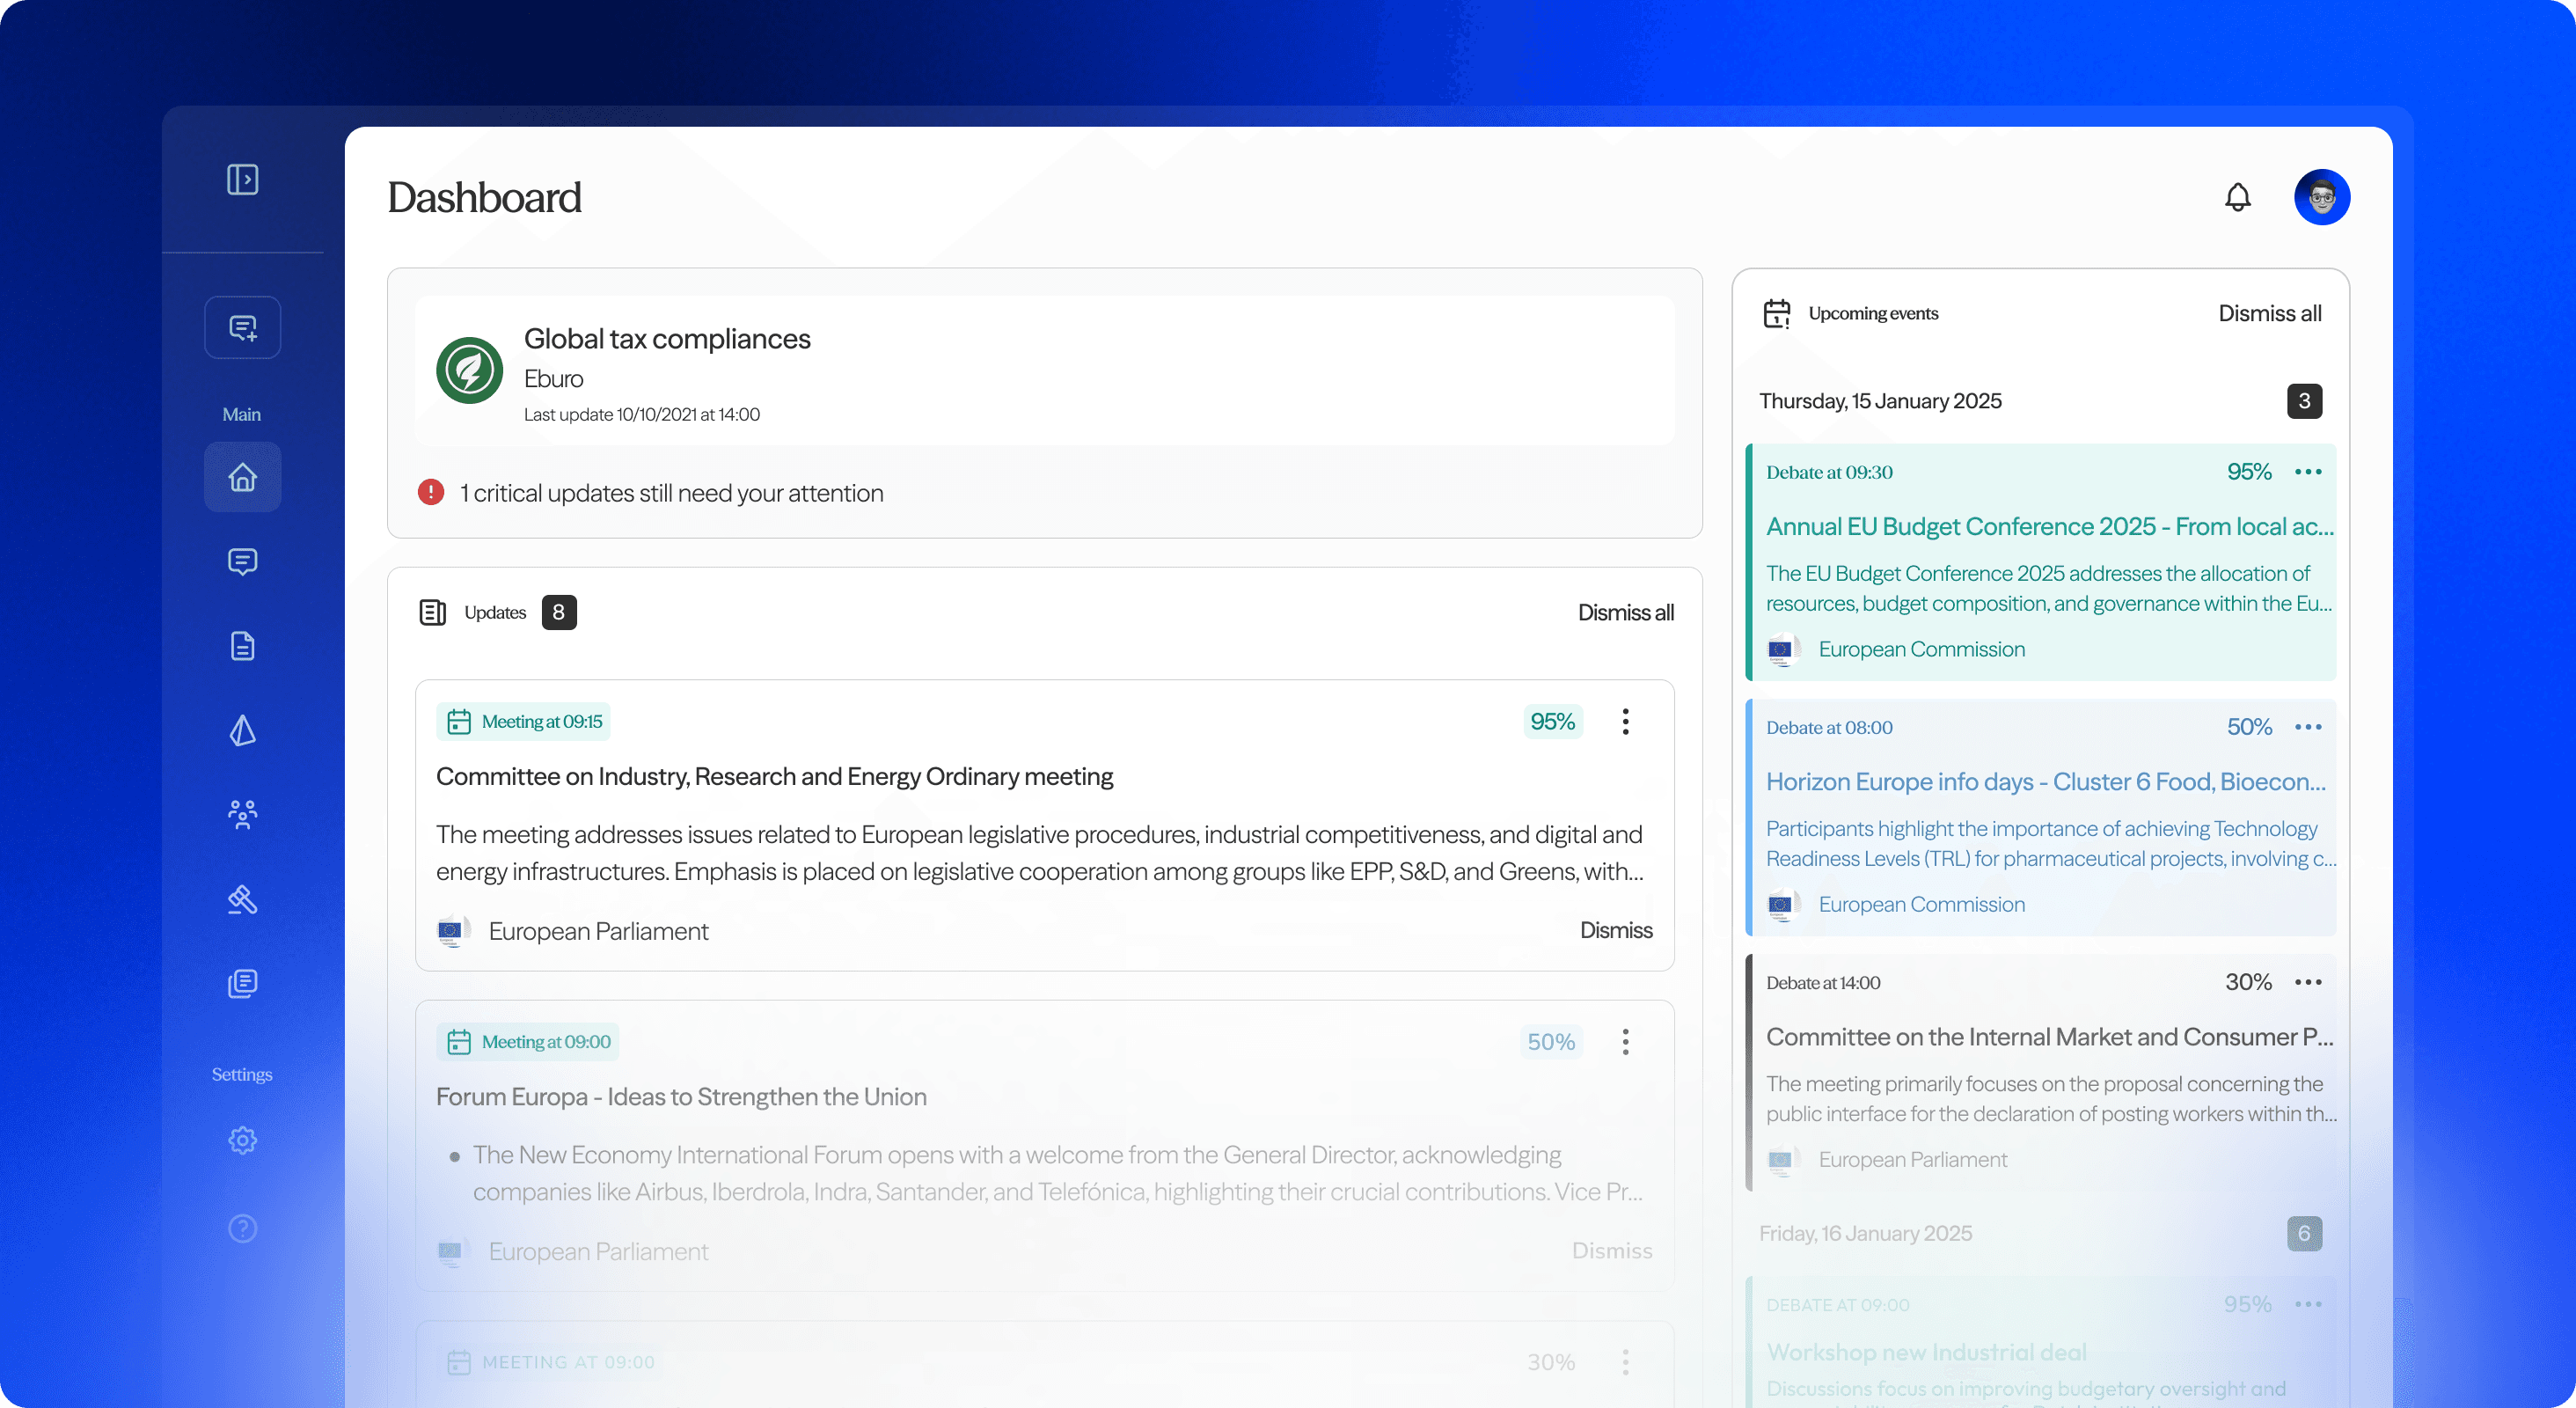Open the help question mark icon
The width and height of the screenshot is (2576, 1408).
point(242,1228)
